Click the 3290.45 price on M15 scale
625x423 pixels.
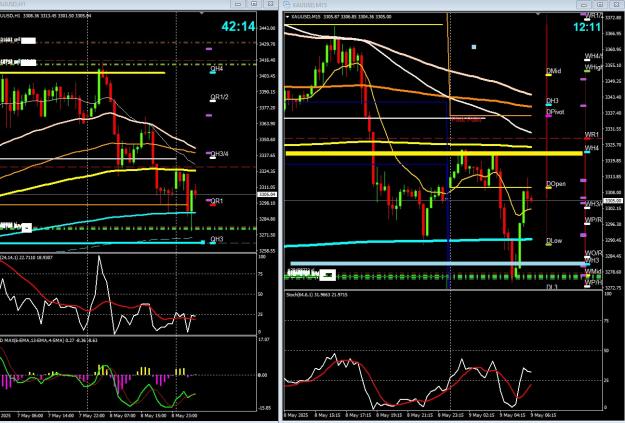614,240
